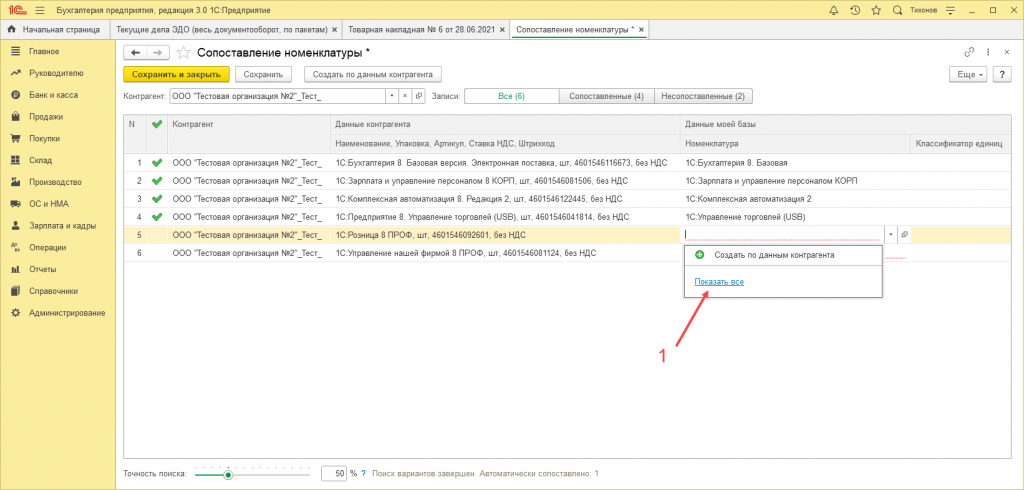Click the search accuracy percent field
1024x490 pixels.
coord(334,473)
